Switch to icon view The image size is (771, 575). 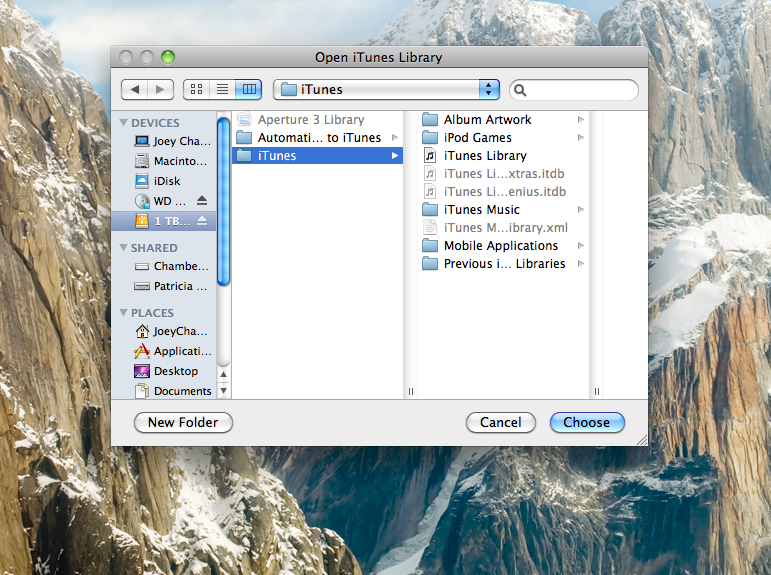(x=196, y=90)
